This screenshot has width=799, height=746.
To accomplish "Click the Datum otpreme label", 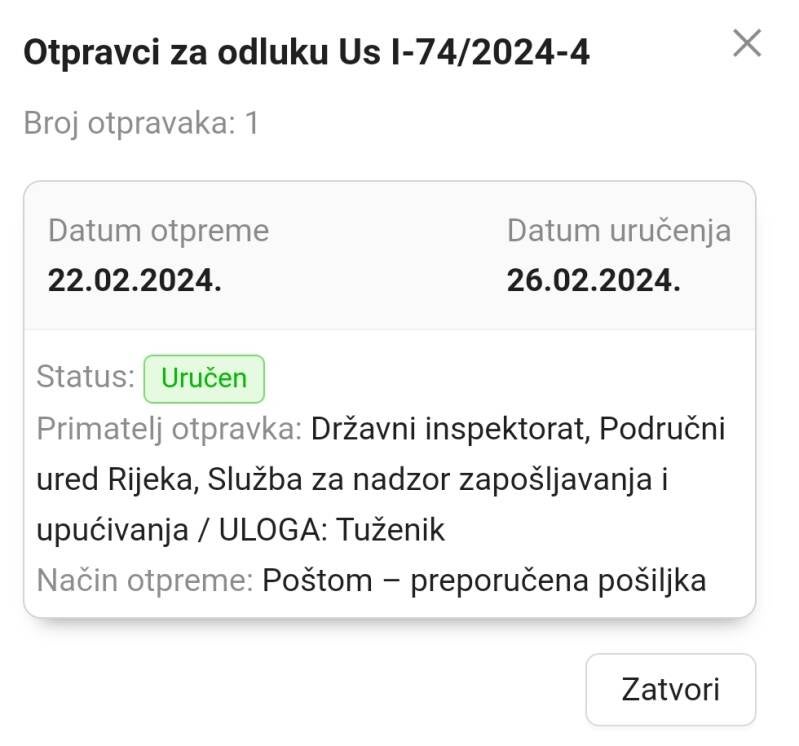I will (158, 231).
